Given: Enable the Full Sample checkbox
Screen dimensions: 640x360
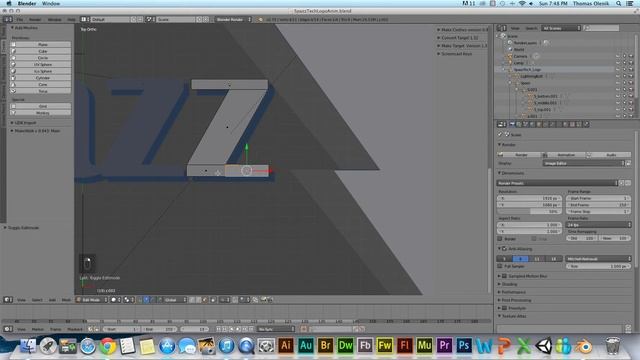Looking at the screenshot, I should pyautogui.click(x=500, y=266).
